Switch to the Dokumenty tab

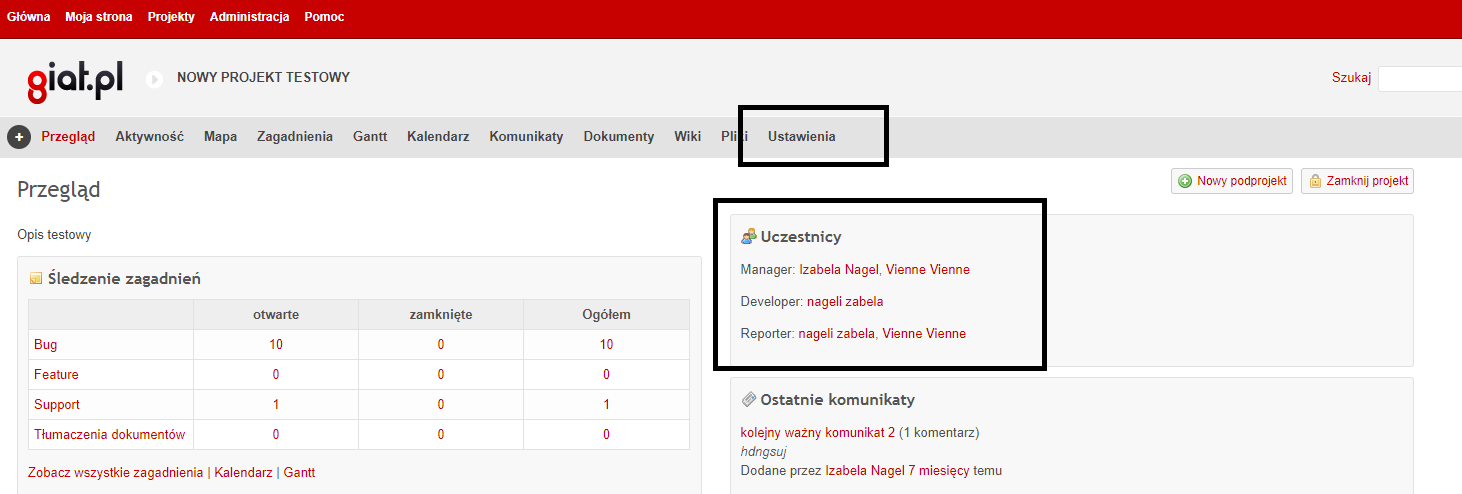coord(619,137)
